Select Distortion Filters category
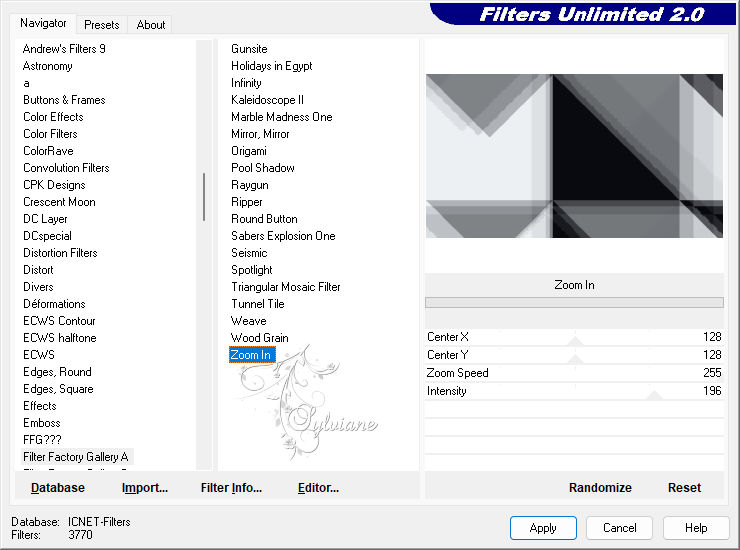 (x=60, y=253)
